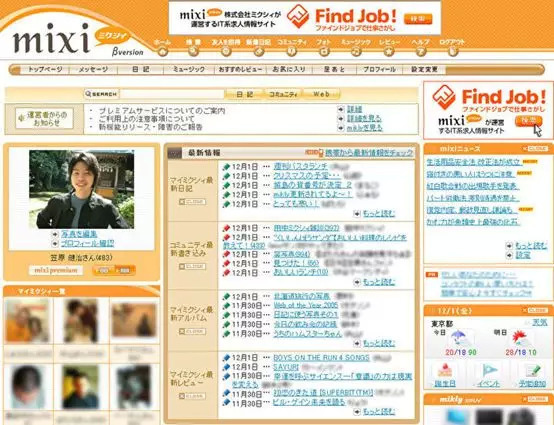The height and width of the screenshot is (425, 554).
Task: Switch to the メッセージ tab
Action: [93, 70]
